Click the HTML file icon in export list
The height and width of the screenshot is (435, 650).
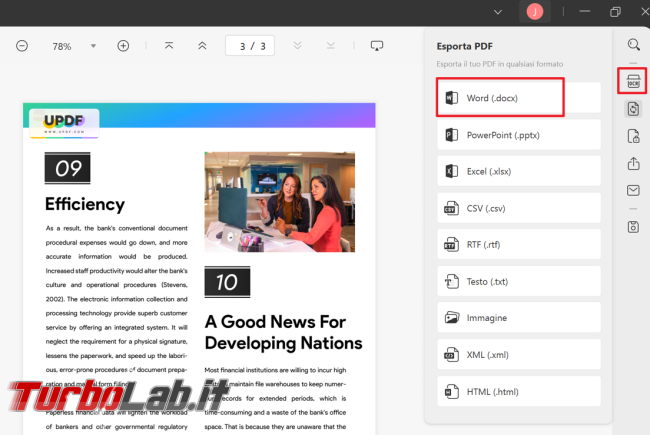451,391
